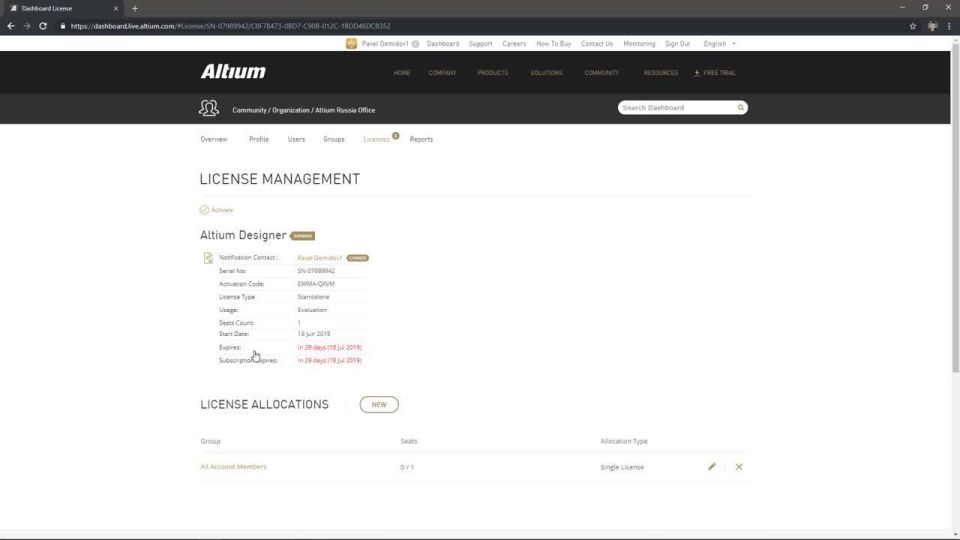
Task: Click the search magnifier icon in Search Dashboard
Action: (x=741, y=108)
